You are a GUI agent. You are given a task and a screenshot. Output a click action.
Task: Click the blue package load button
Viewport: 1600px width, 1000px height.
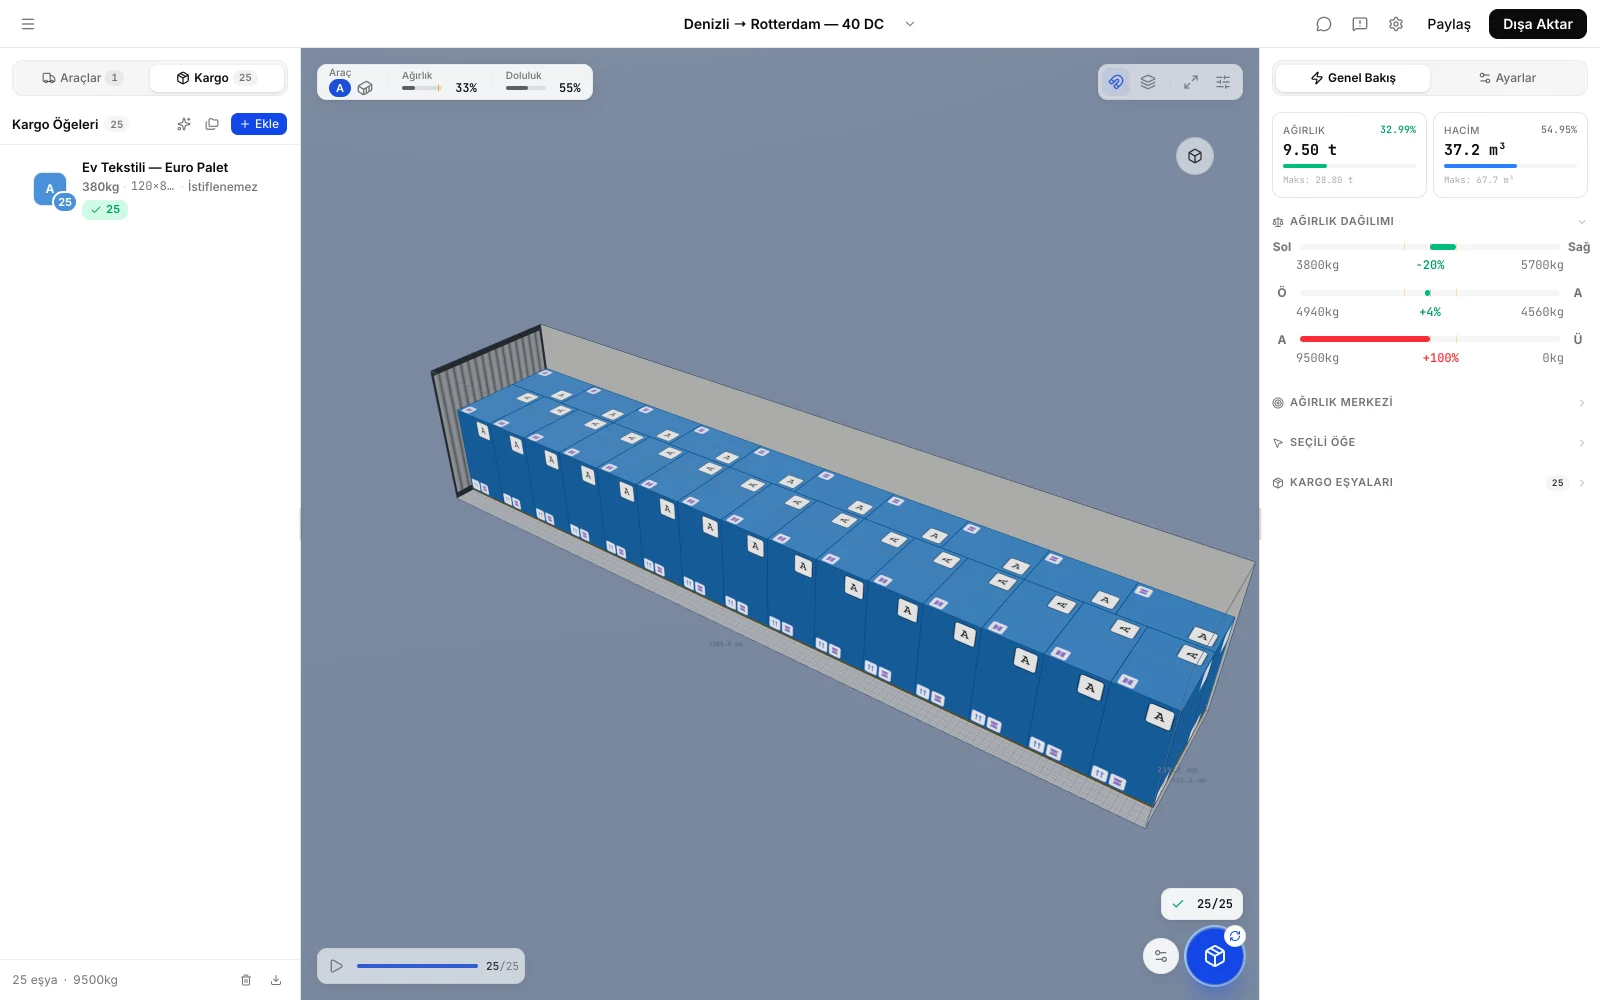1215,957
